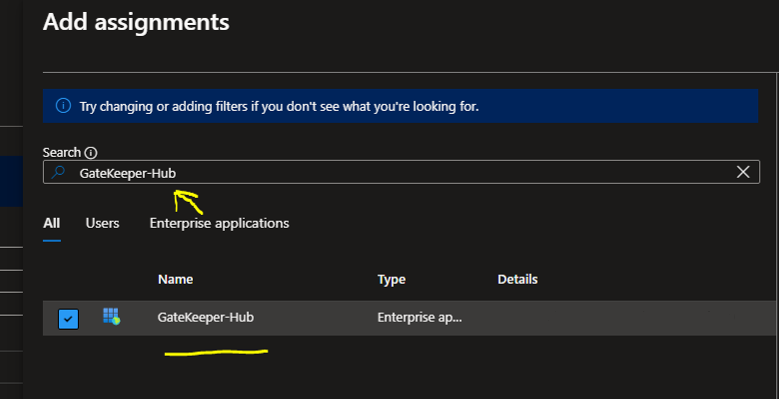Click the Search label text
Screen dimensions: 779x399
pos(62,153)
